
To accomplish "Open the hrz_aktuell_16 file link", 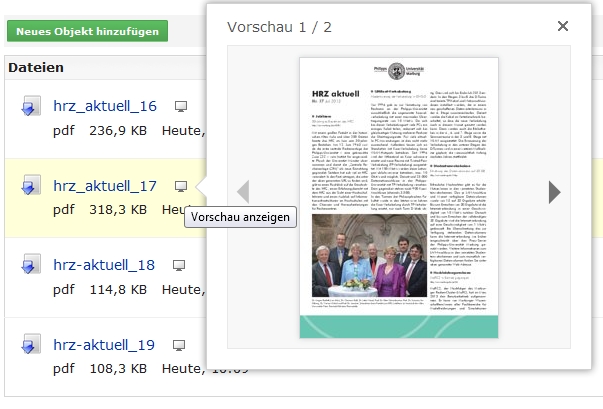I will (x=105, y=106).
